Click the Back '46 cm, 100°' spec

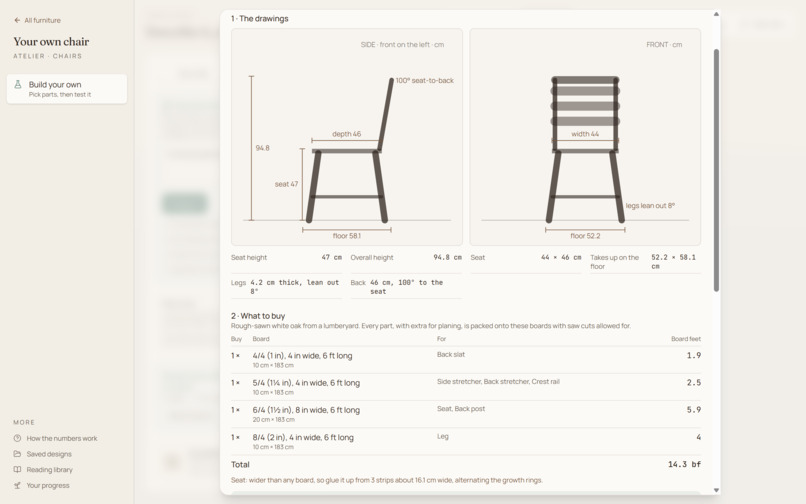[406, 286]
